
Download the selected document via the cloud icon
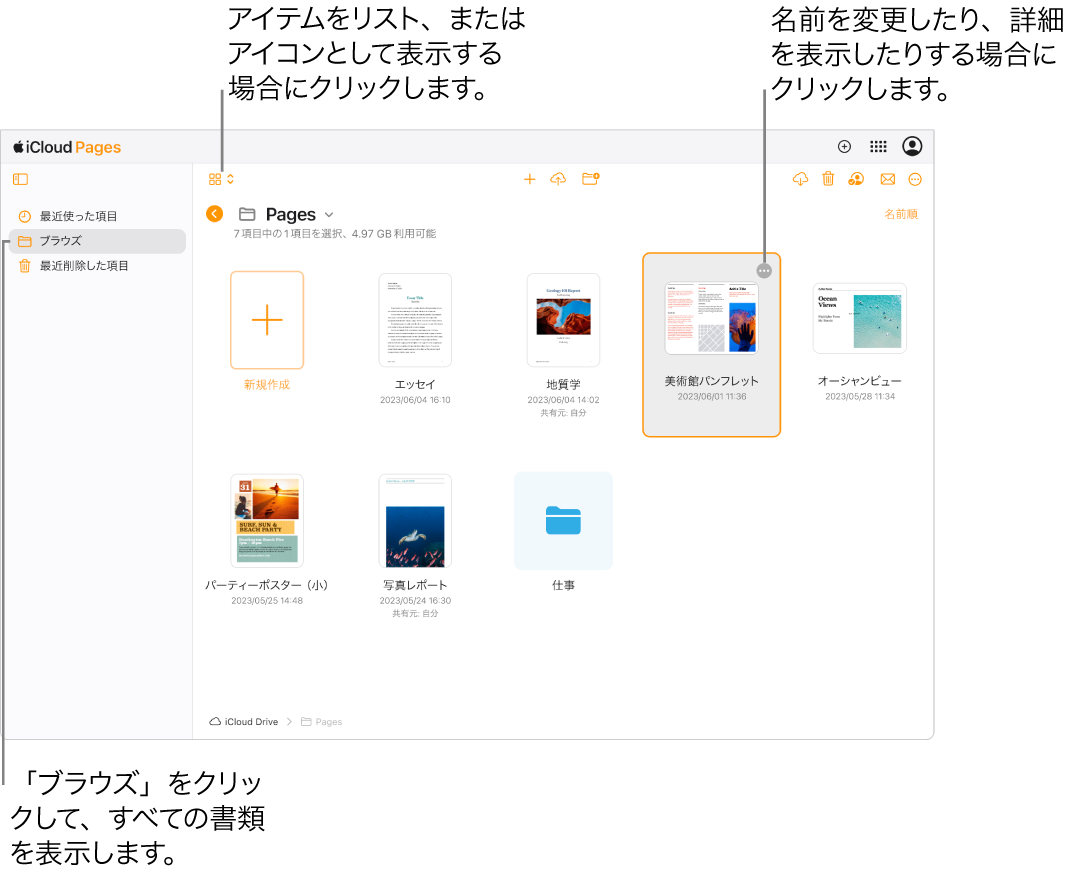(x=800, y=180)
